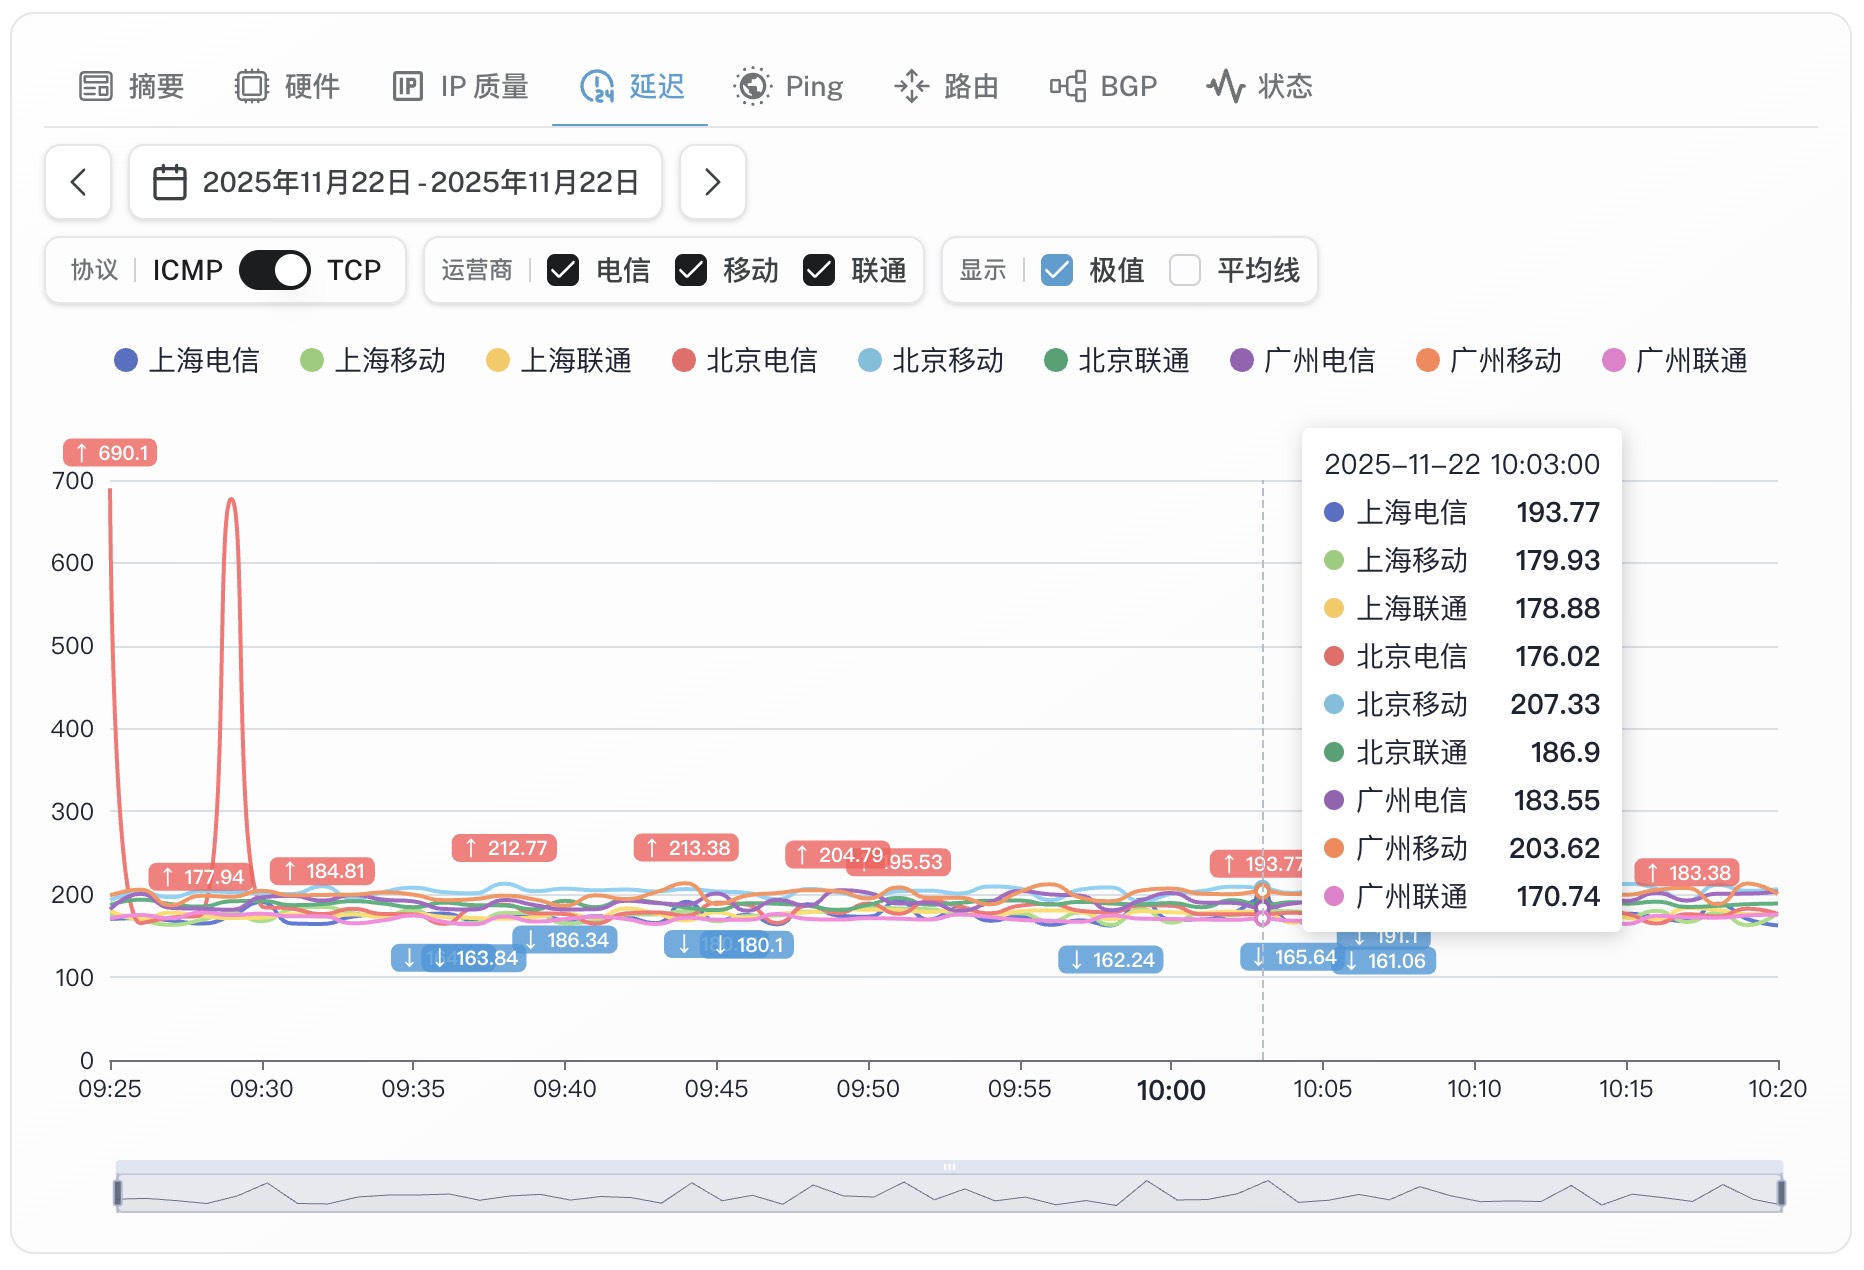The image size is (1864, 1270).
Task: Click the 路由 routing icon
Action: click(x=911, y=87)
